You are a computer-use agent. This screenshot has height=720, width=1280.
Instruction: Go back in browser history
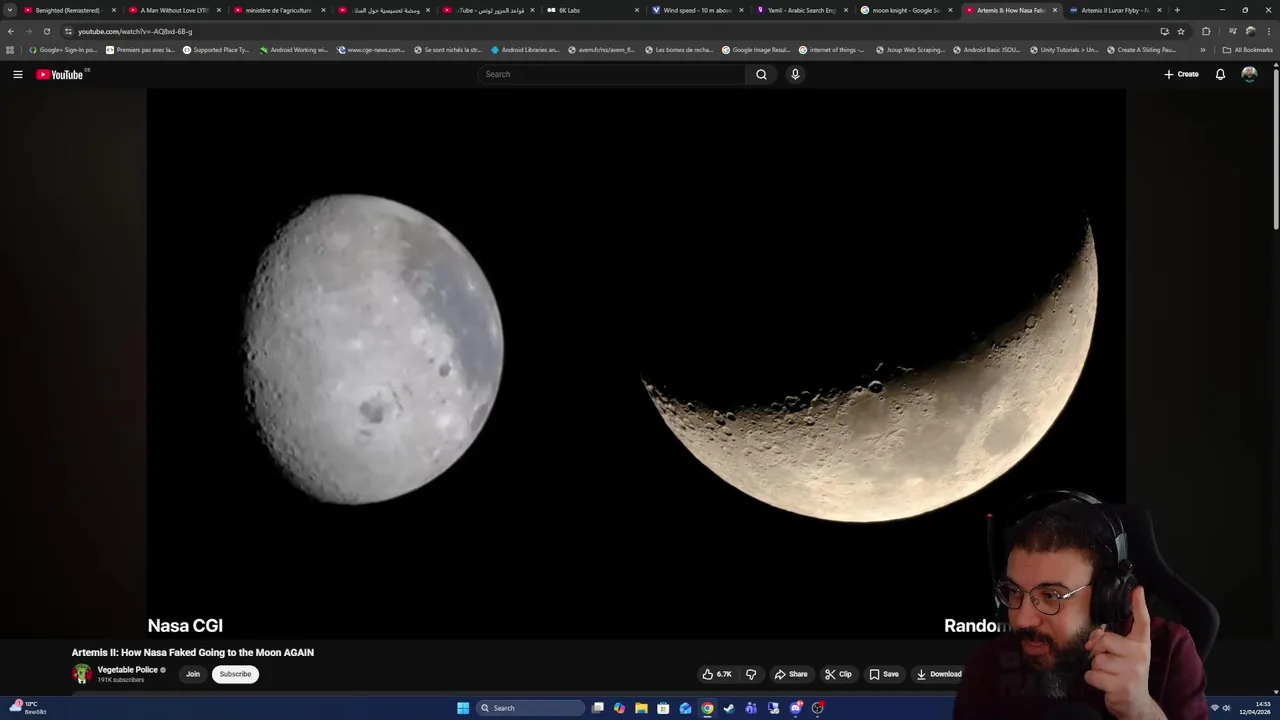[11, 31]
